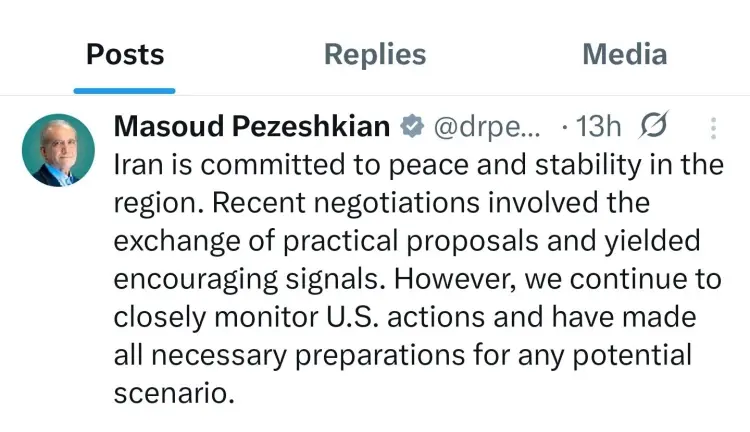The image size is (750, 432).
Task: Click the blue underline beneath Posts
Action: point(125,90)
